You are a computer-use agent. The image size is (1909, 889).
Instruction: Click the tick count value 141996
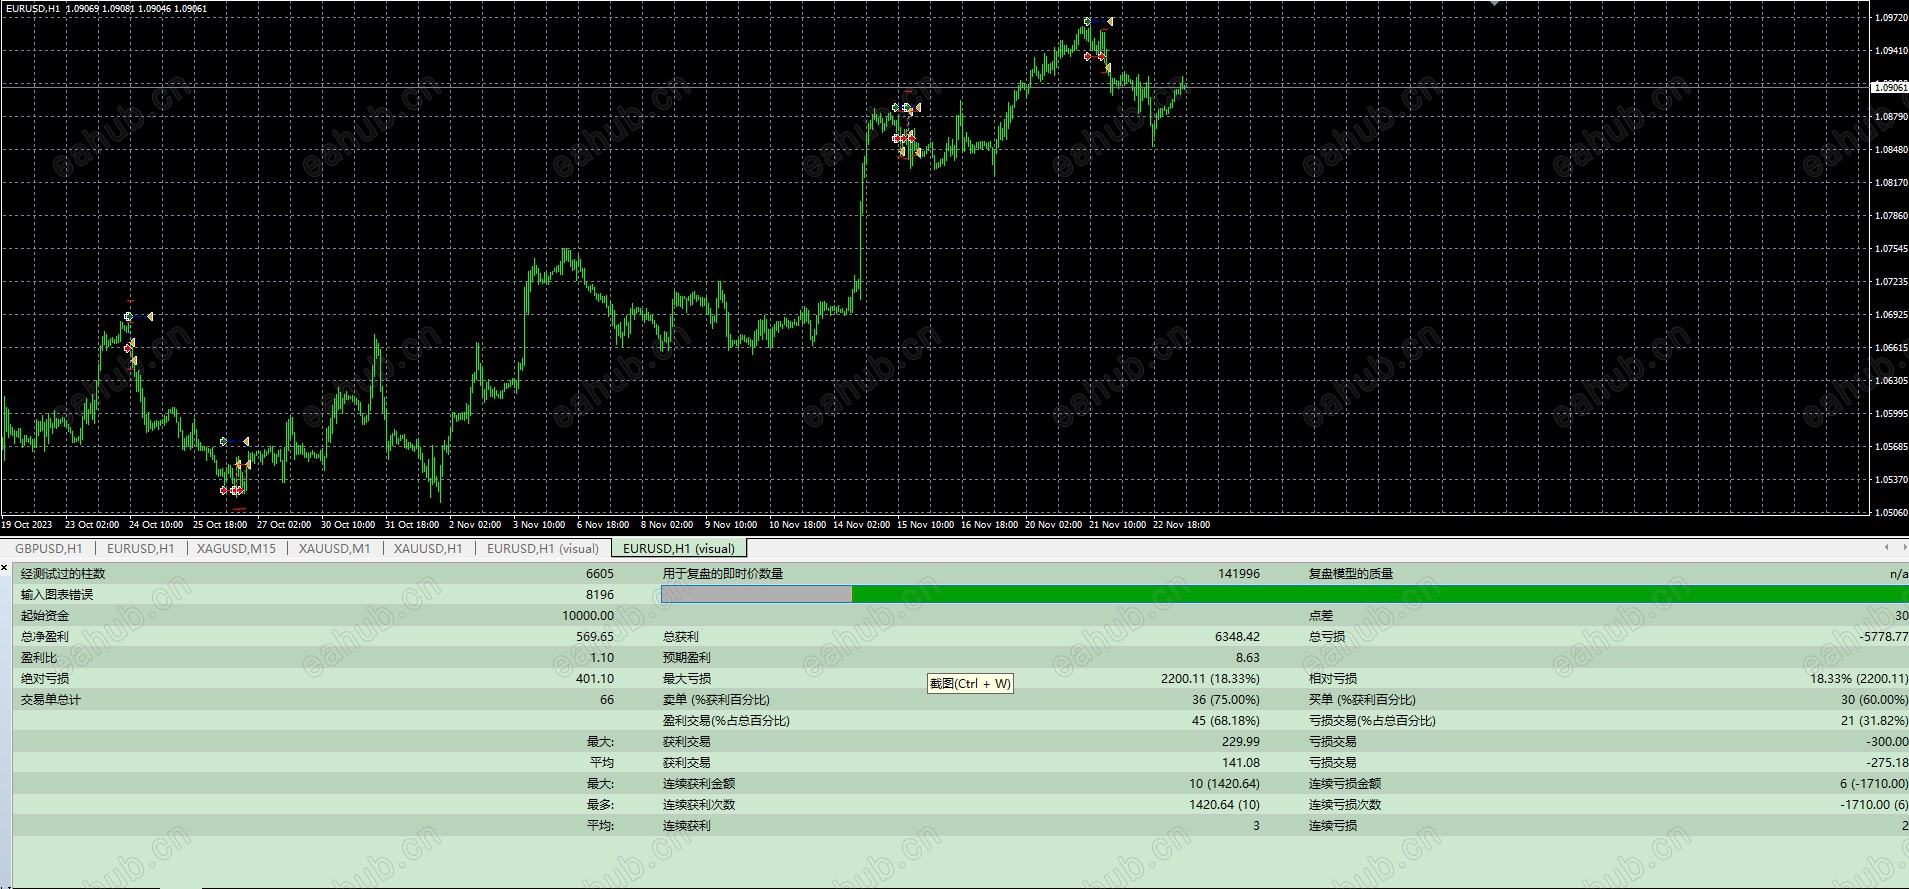coord(1239,574)
